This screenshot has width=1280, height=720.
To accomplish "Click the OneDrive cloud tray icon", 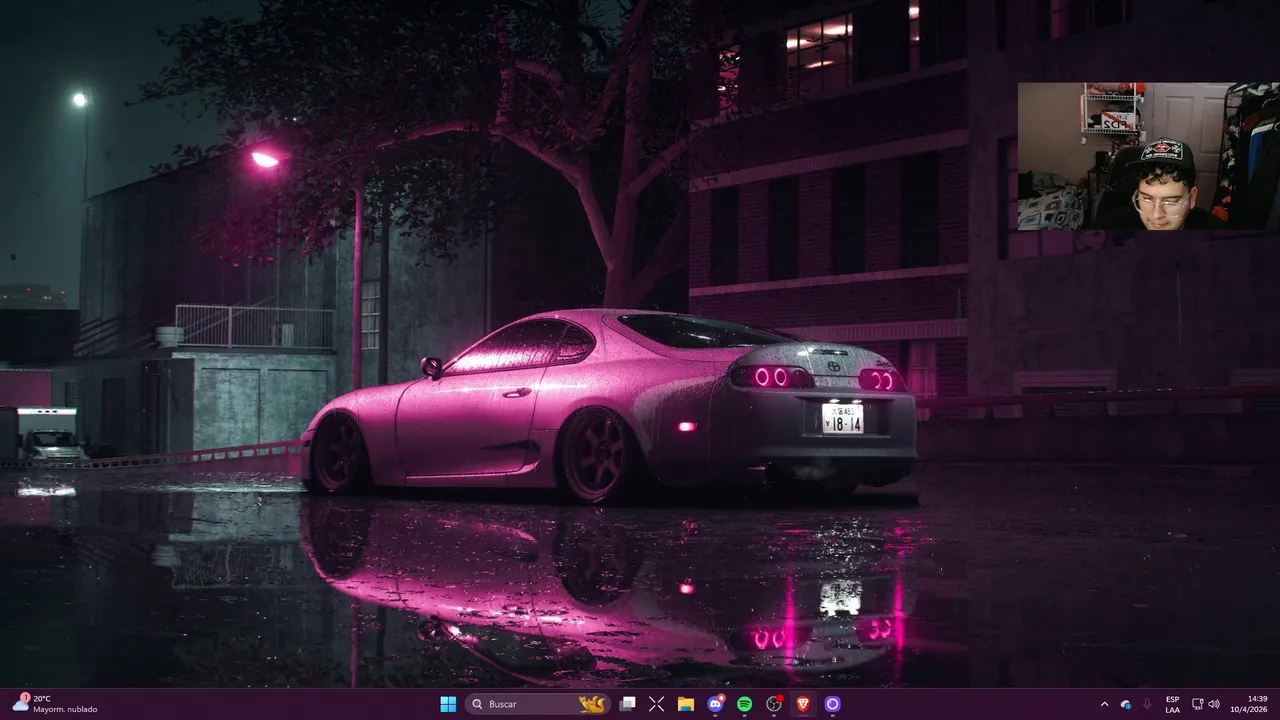I will pos(1126,704).
